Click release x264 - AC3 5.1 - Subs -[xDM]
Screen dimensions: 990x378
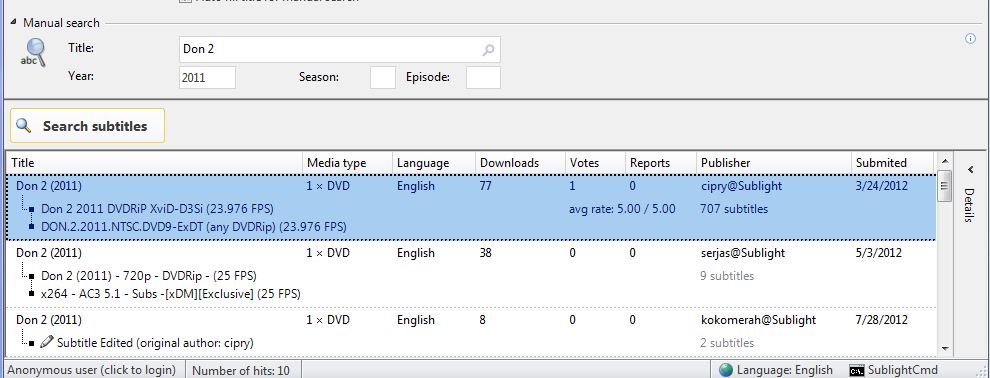point(170,293)
